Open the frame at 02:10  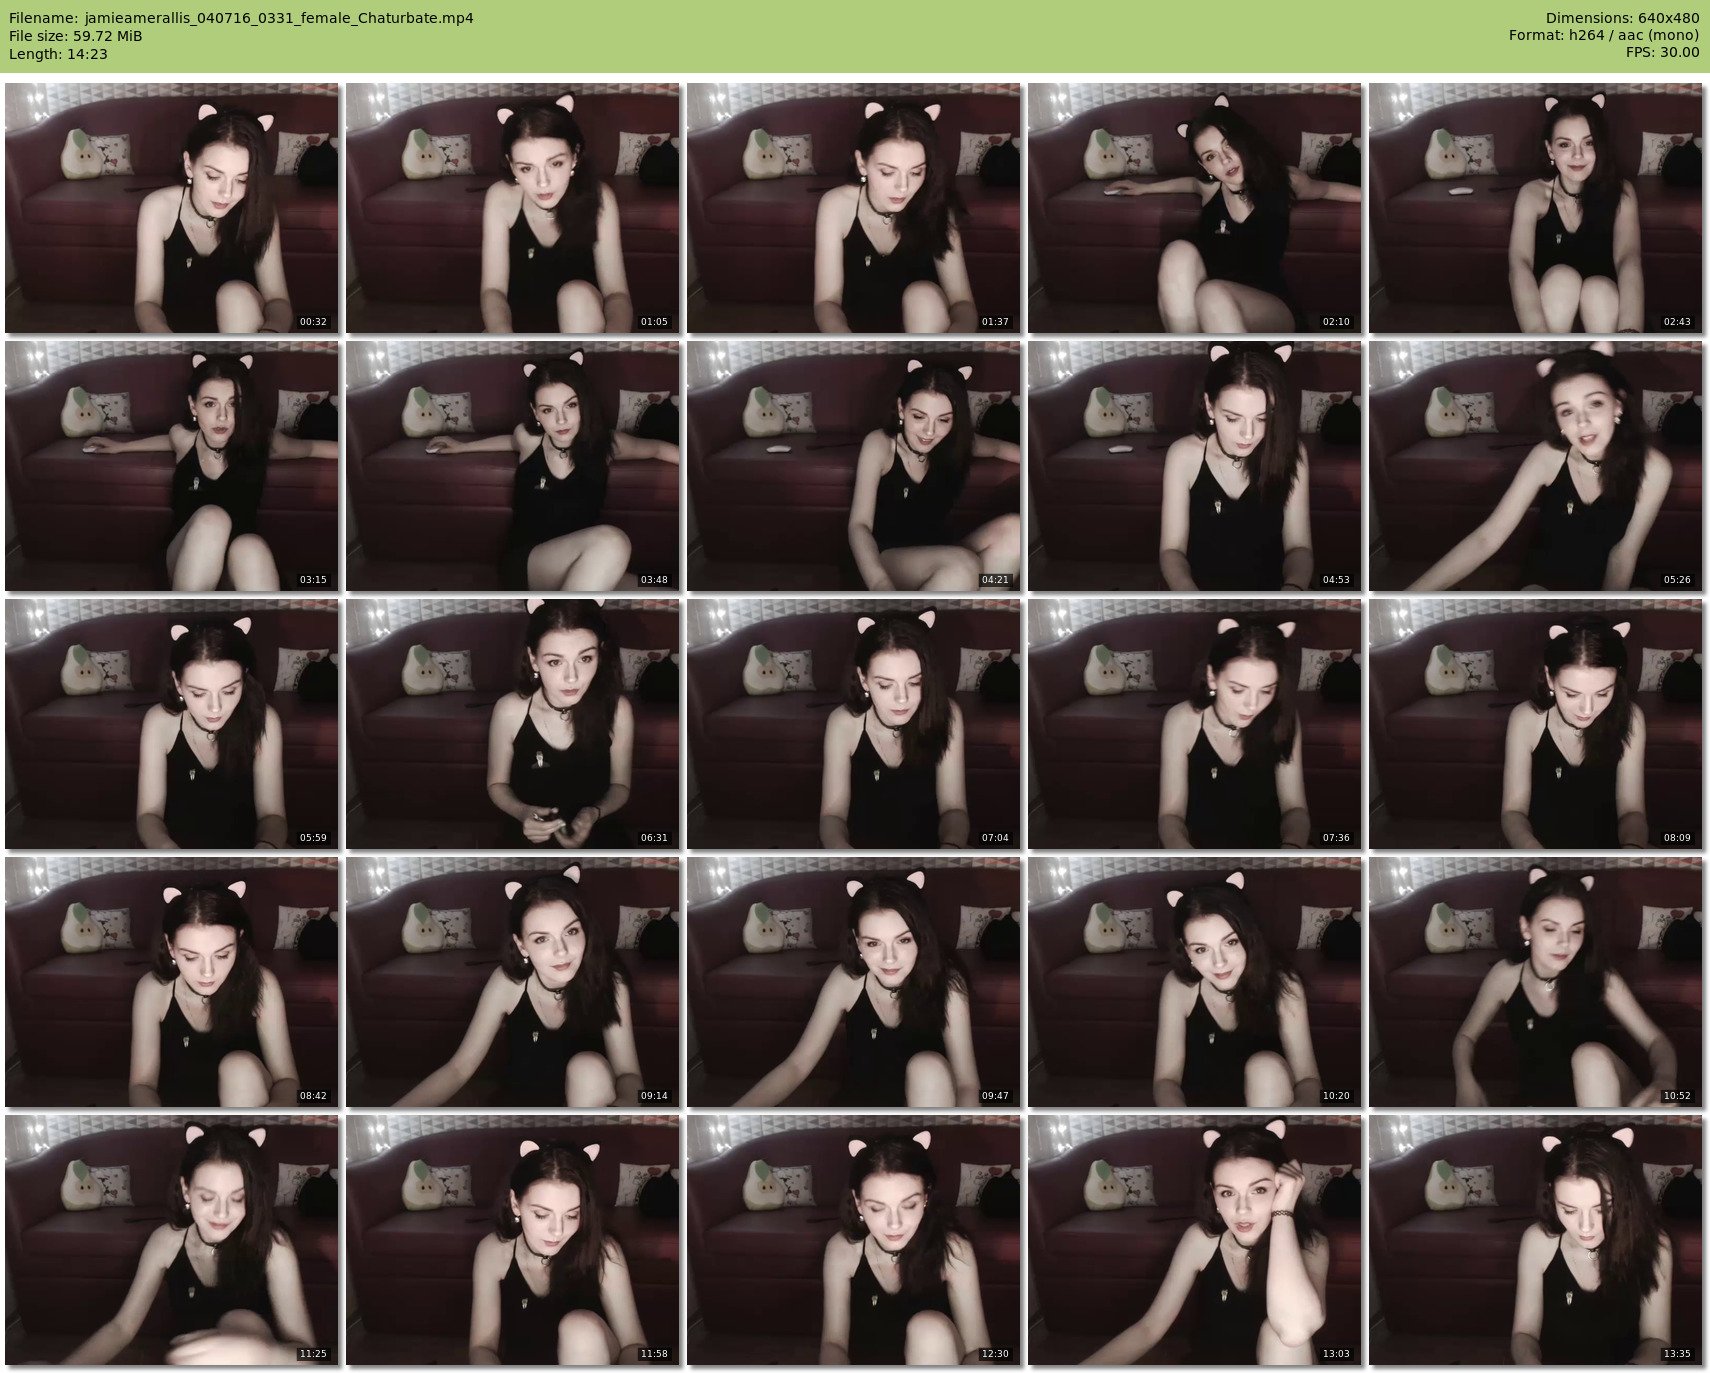pyautogui.click(x=1194, y=208)
